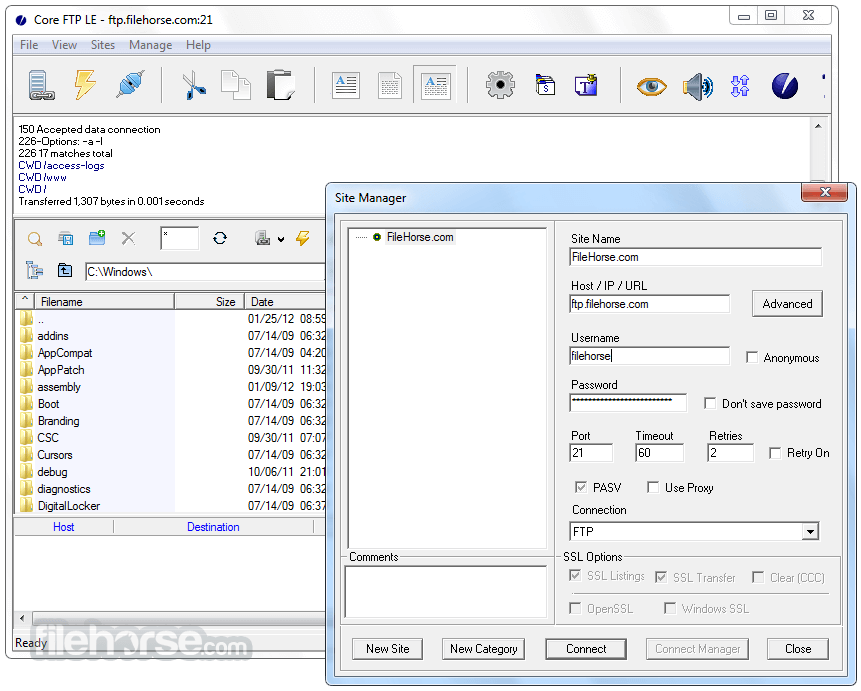Refresh local listing with circular arrows icon
This screenshot has height=691, width=861.
point(220,238)
